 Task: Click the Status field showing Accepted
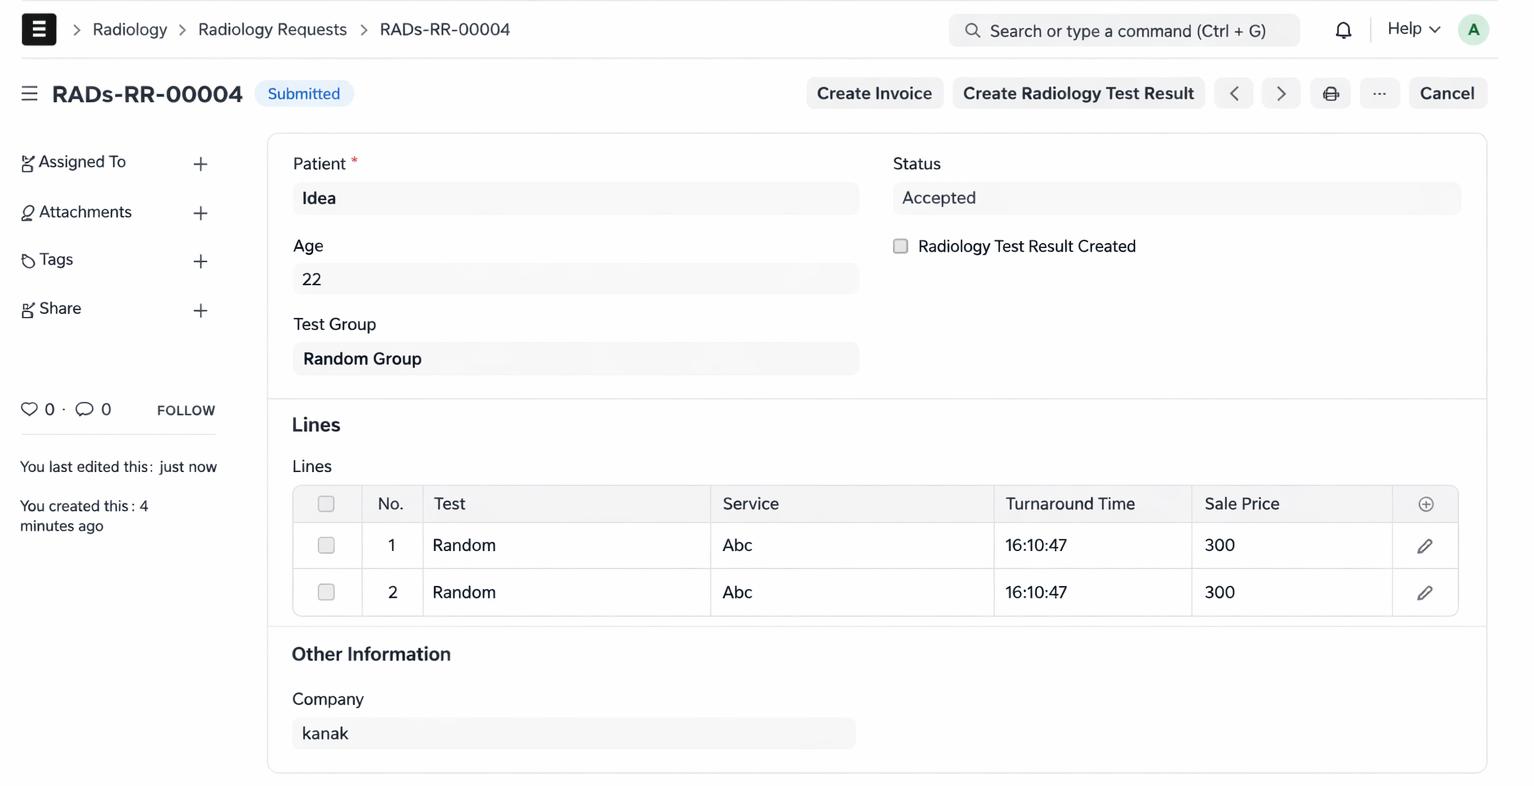tap(1176, 198)
